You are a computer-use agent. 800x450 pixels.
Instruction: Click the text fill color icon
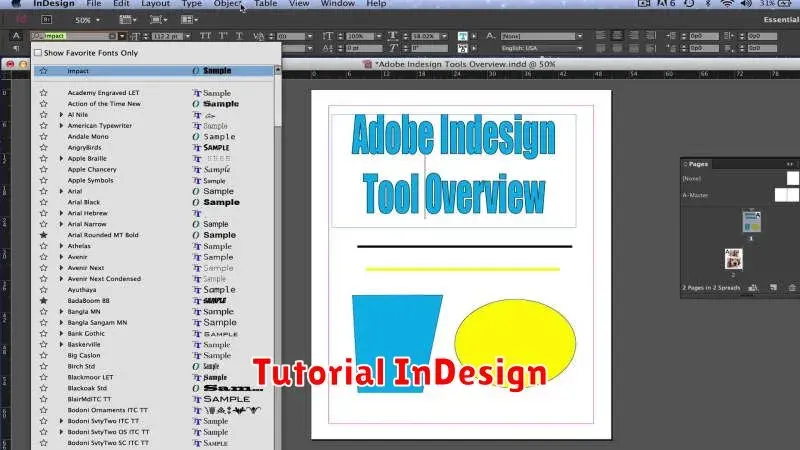pyautogui.click(x=462, y=36)
